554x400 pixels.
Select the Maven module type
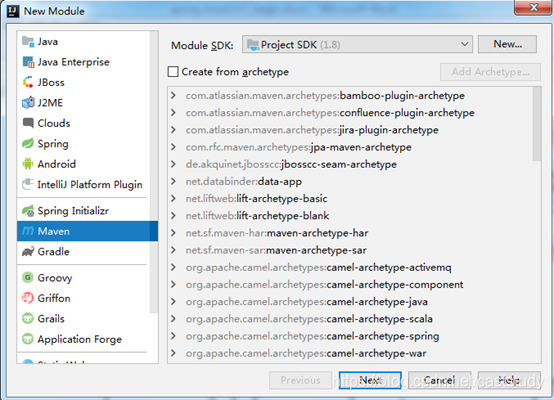pos(87,231)
